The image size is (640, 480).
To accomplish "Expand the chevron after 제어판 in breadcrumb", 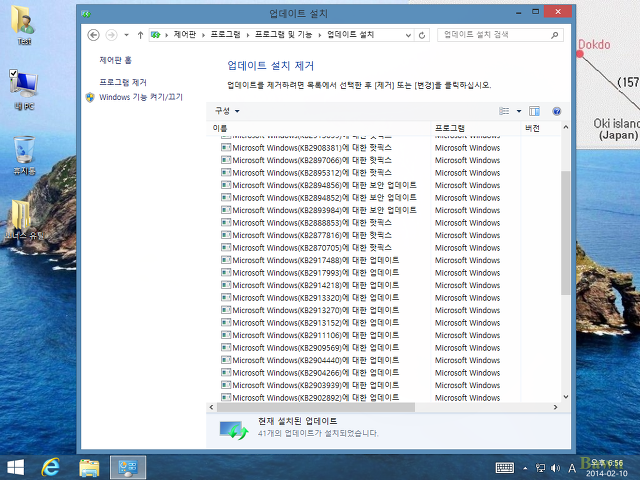I will (x=203, y=35).
